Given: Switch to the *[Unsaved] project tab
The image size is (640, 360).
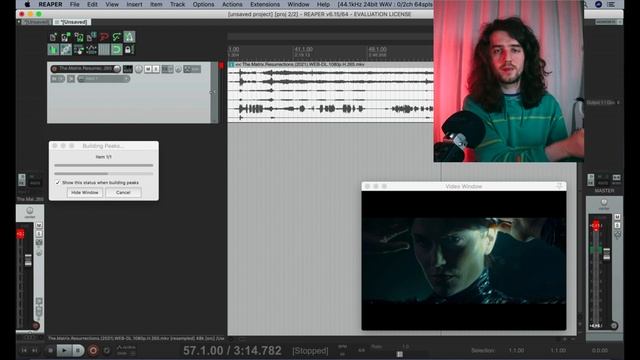Looking at the screenshot, I should click(71, 22).
